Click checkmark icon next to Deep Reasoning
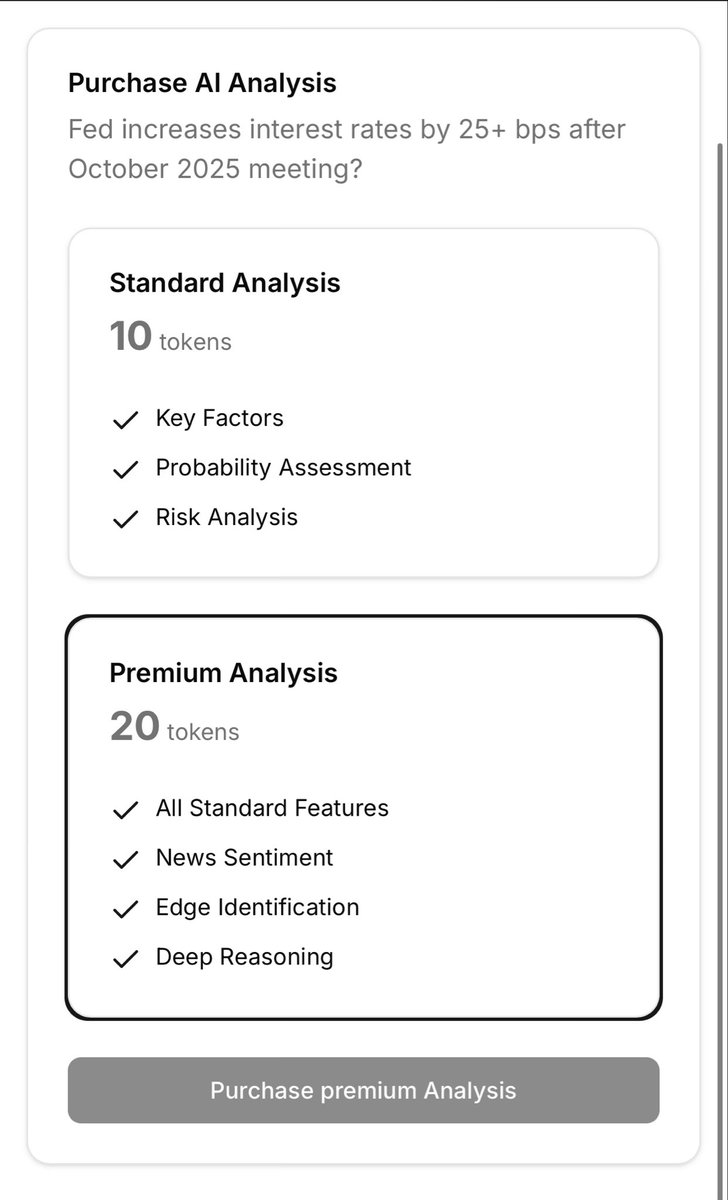This screenshot has height=1200, width=728. [x=125, y=959]
